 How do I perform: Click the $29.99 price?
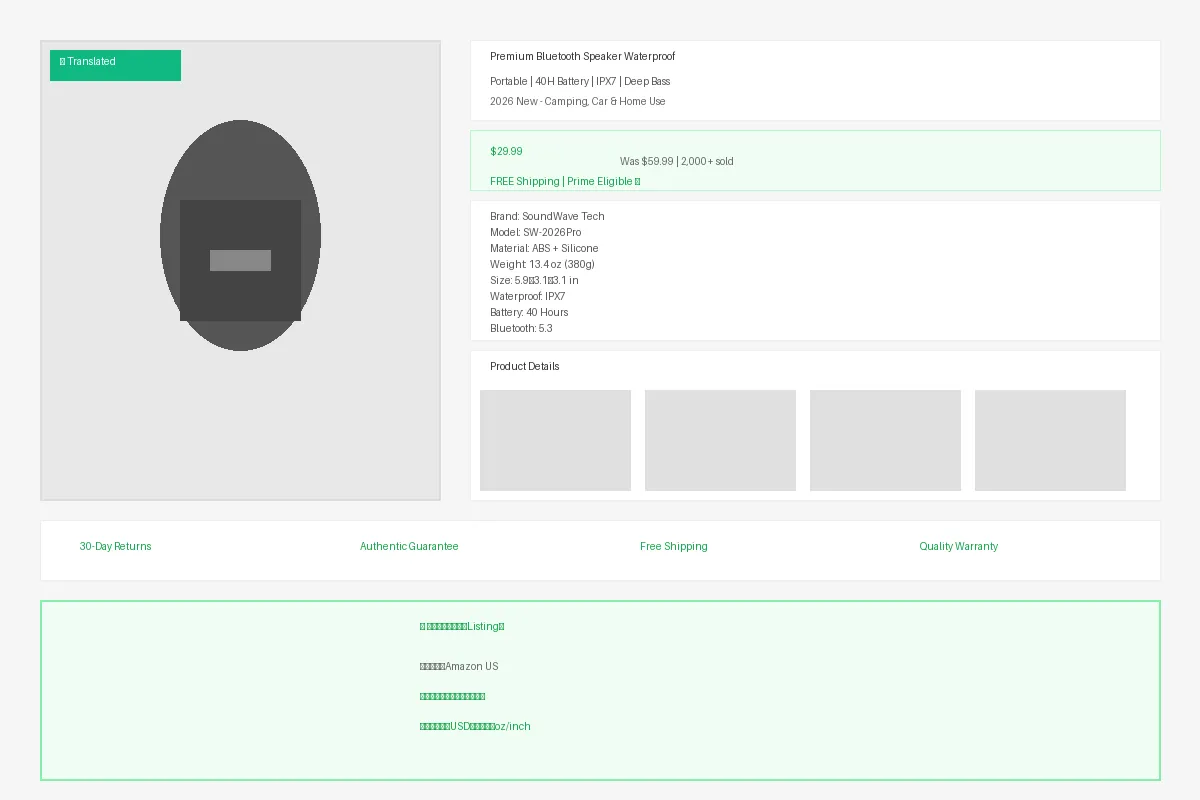[506, 151]
